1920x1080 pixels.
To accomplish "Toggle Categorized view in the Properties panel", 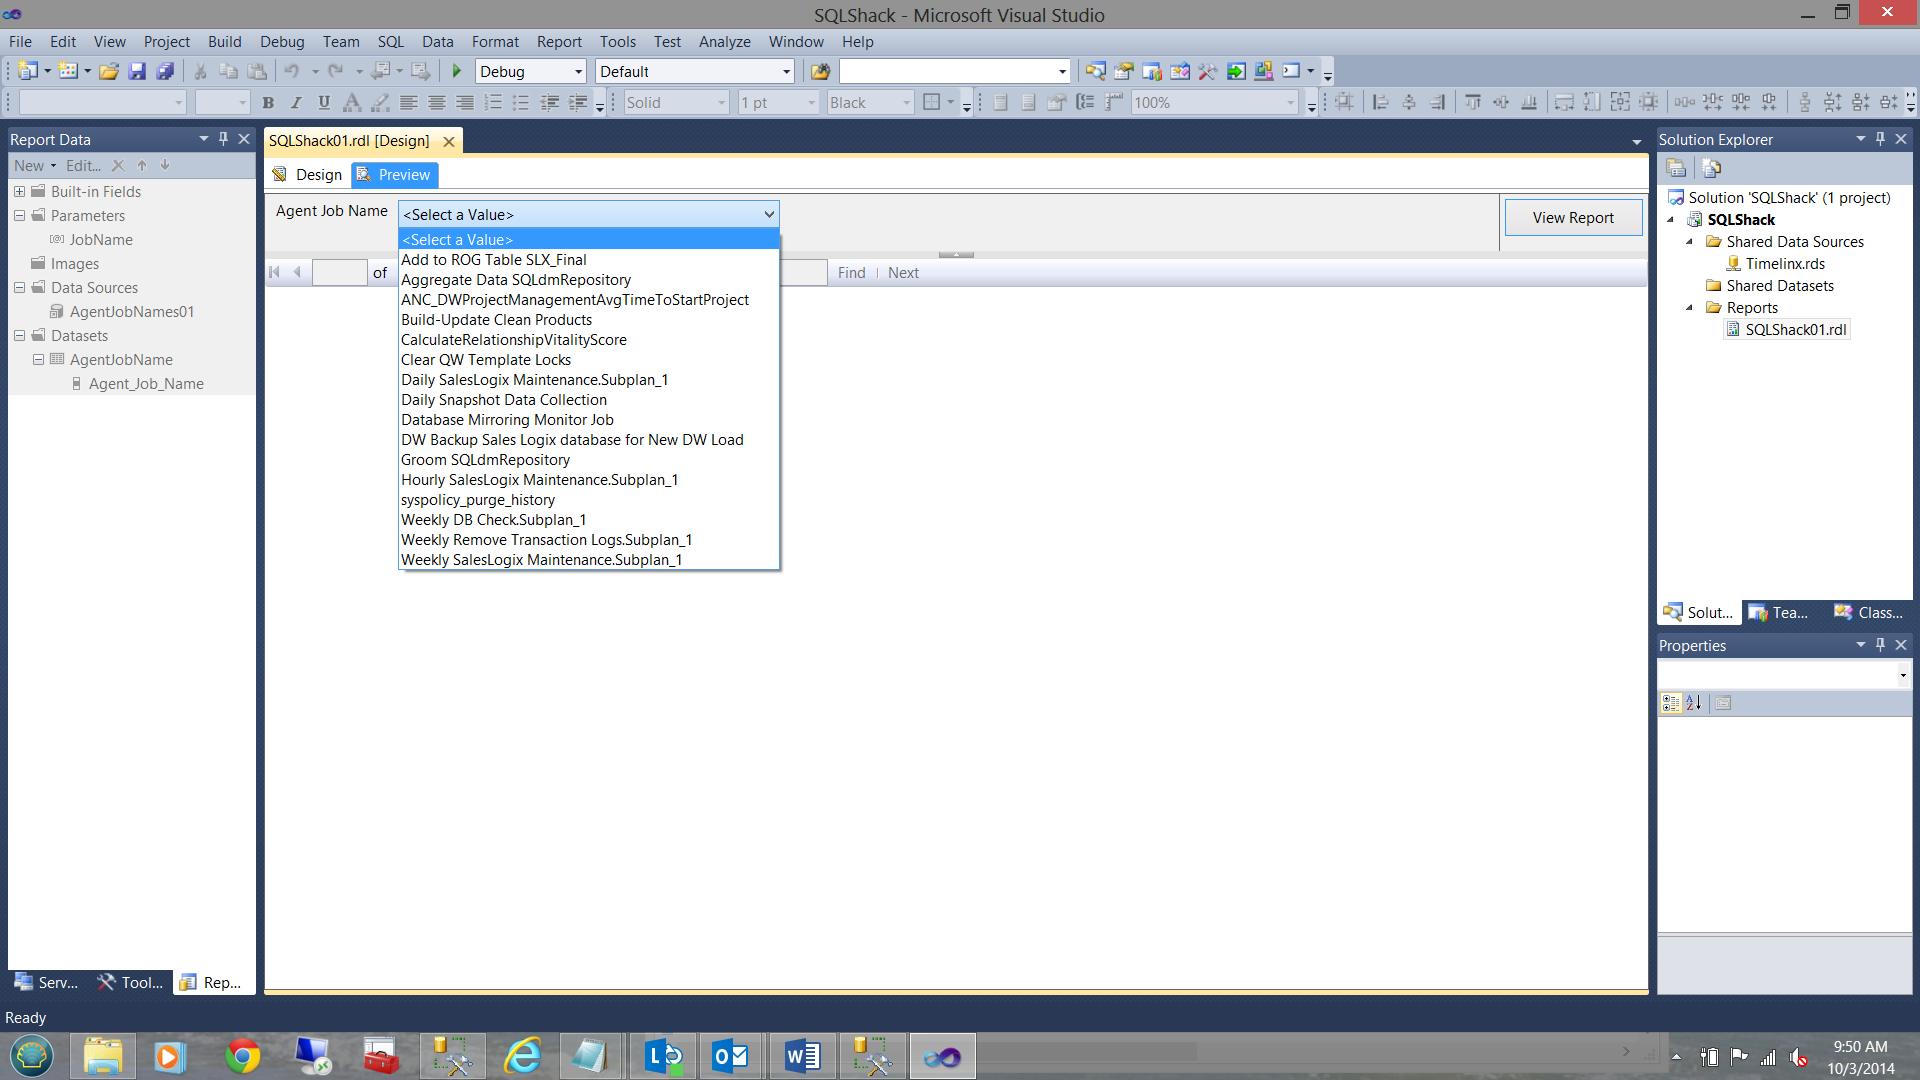I will point(1670,703).
